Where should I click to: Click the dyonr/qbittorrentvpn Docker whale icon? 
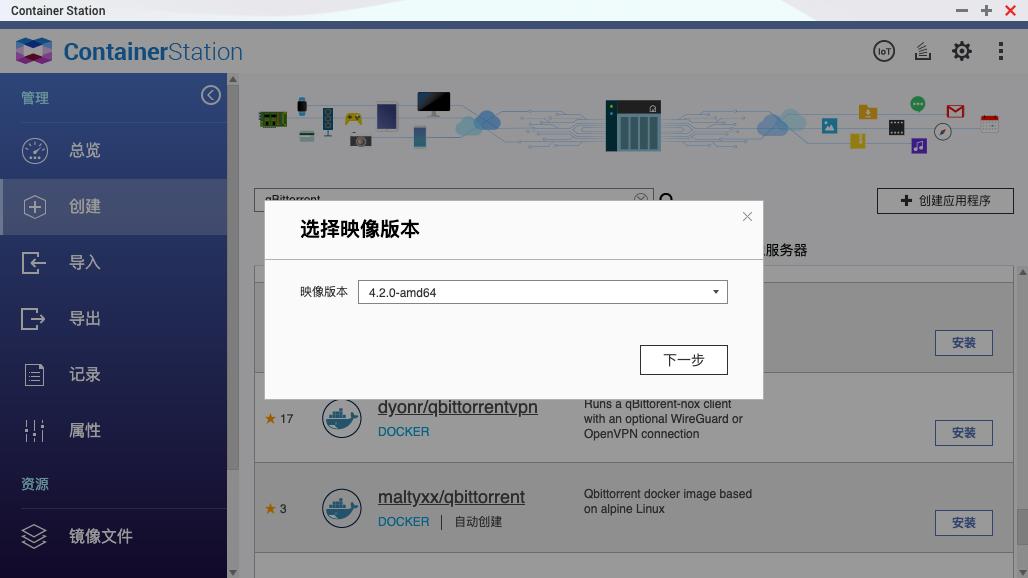[341, 418]
